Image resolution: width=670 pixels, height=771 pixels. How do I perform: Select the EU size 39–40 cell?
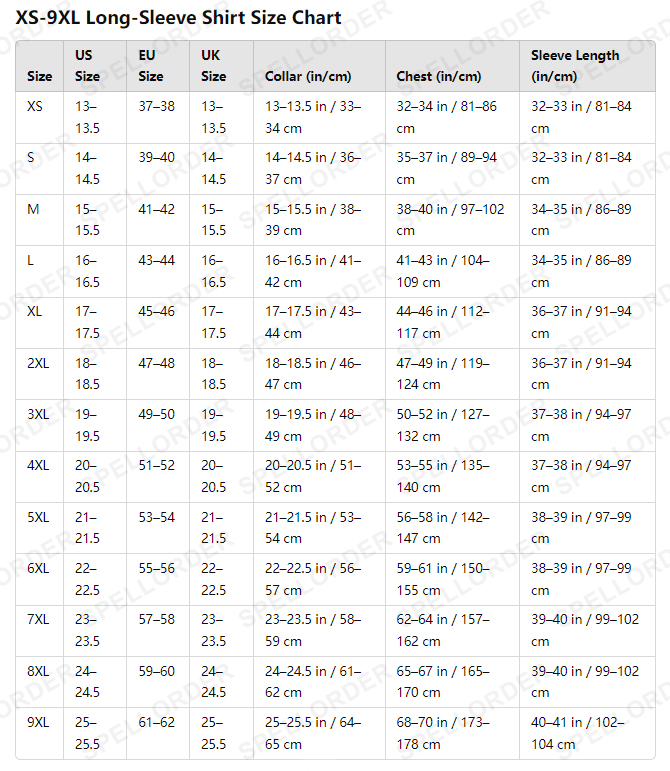[x=156, y=158]
